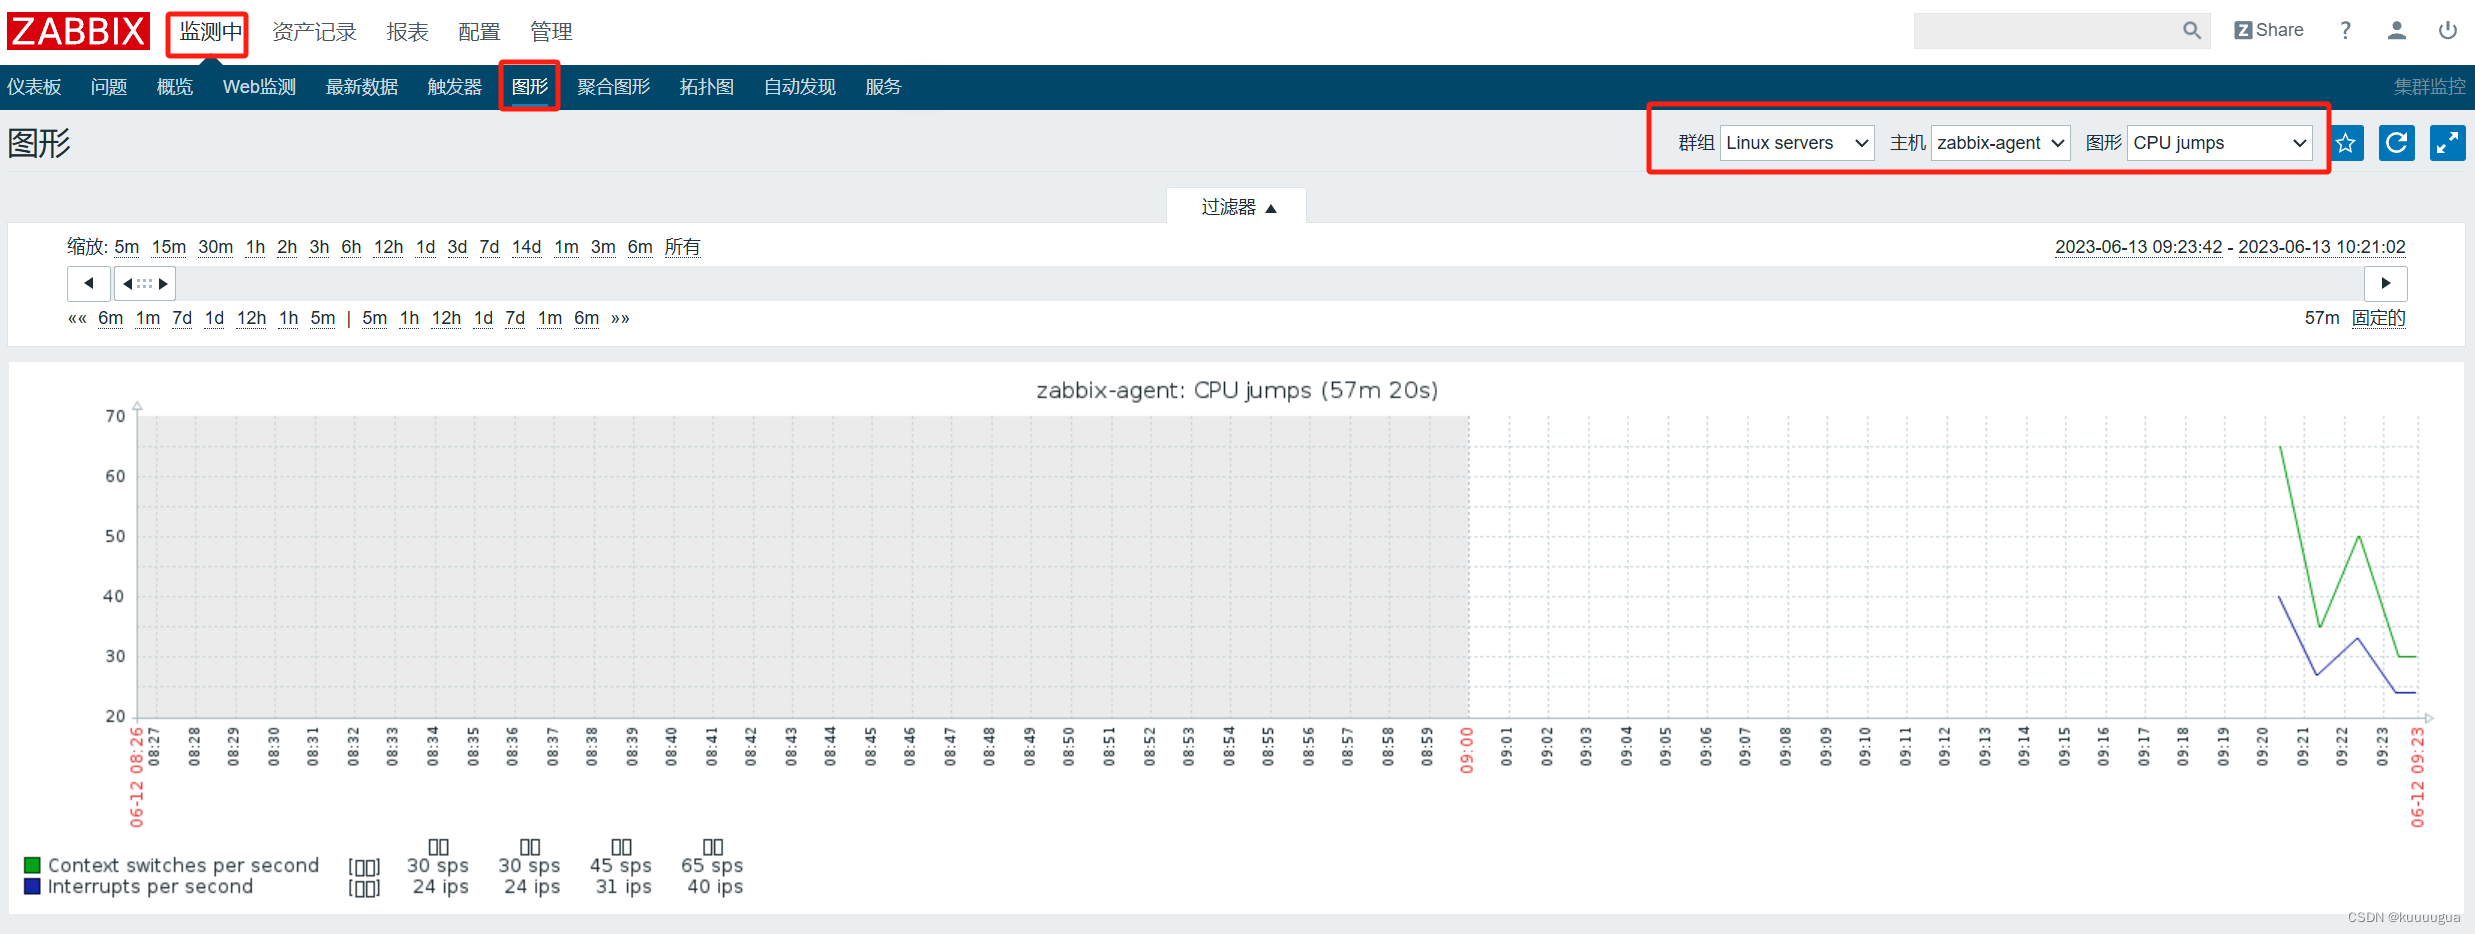
Task: Go to 仪表板 submenu
Action: point(34,87)
